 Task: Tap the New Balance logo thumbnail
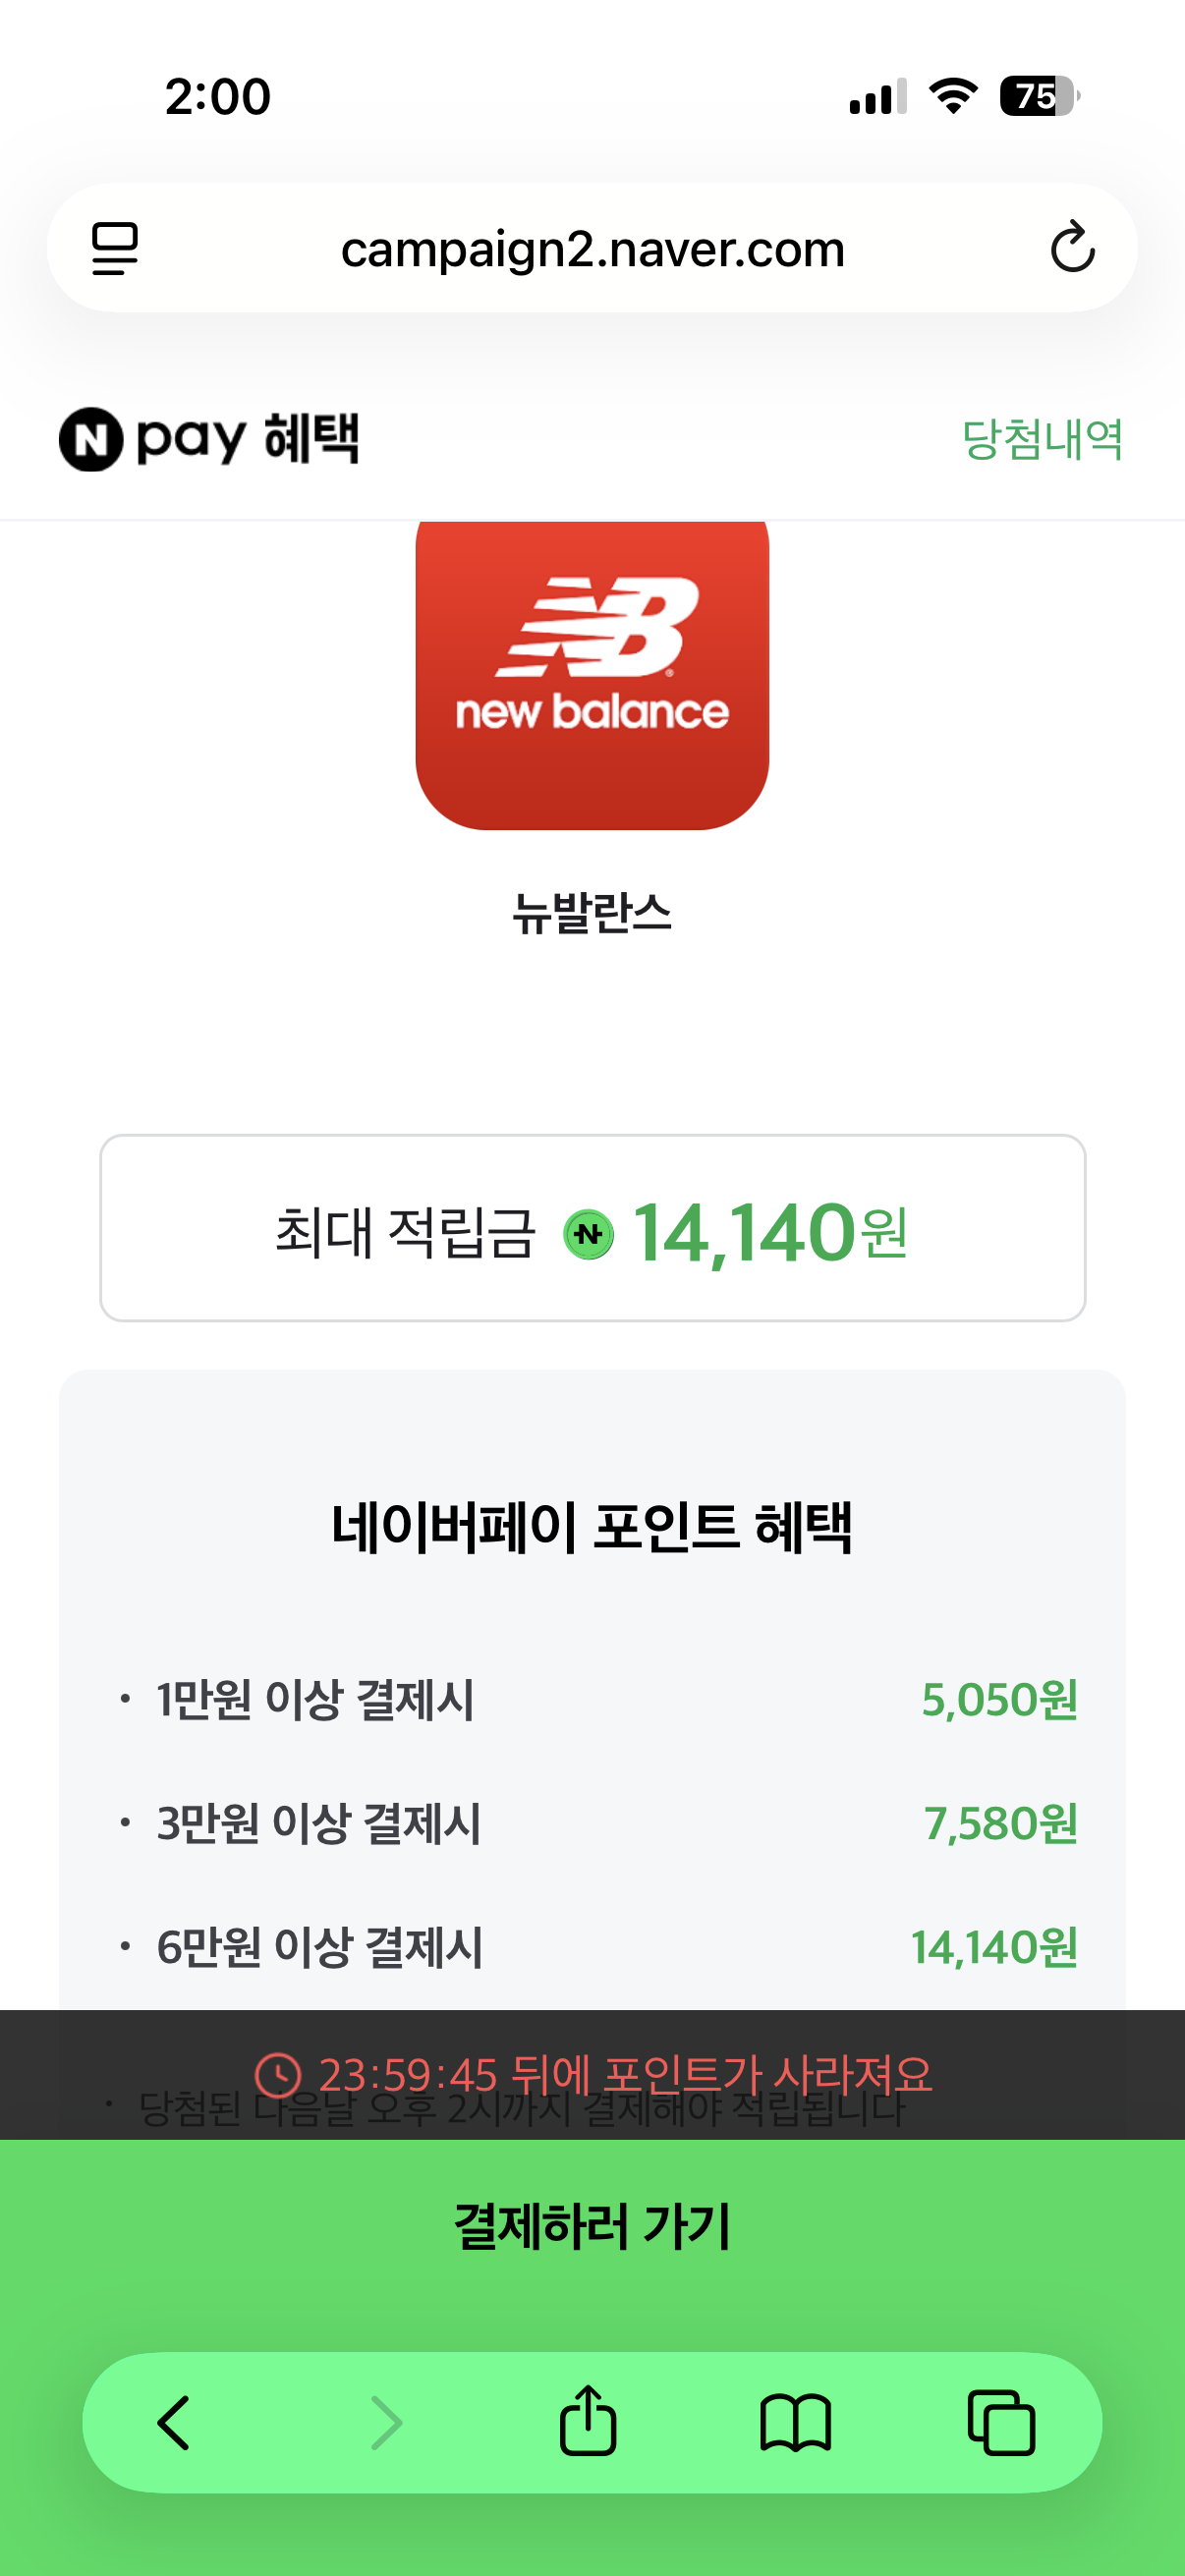click(592, 672)
